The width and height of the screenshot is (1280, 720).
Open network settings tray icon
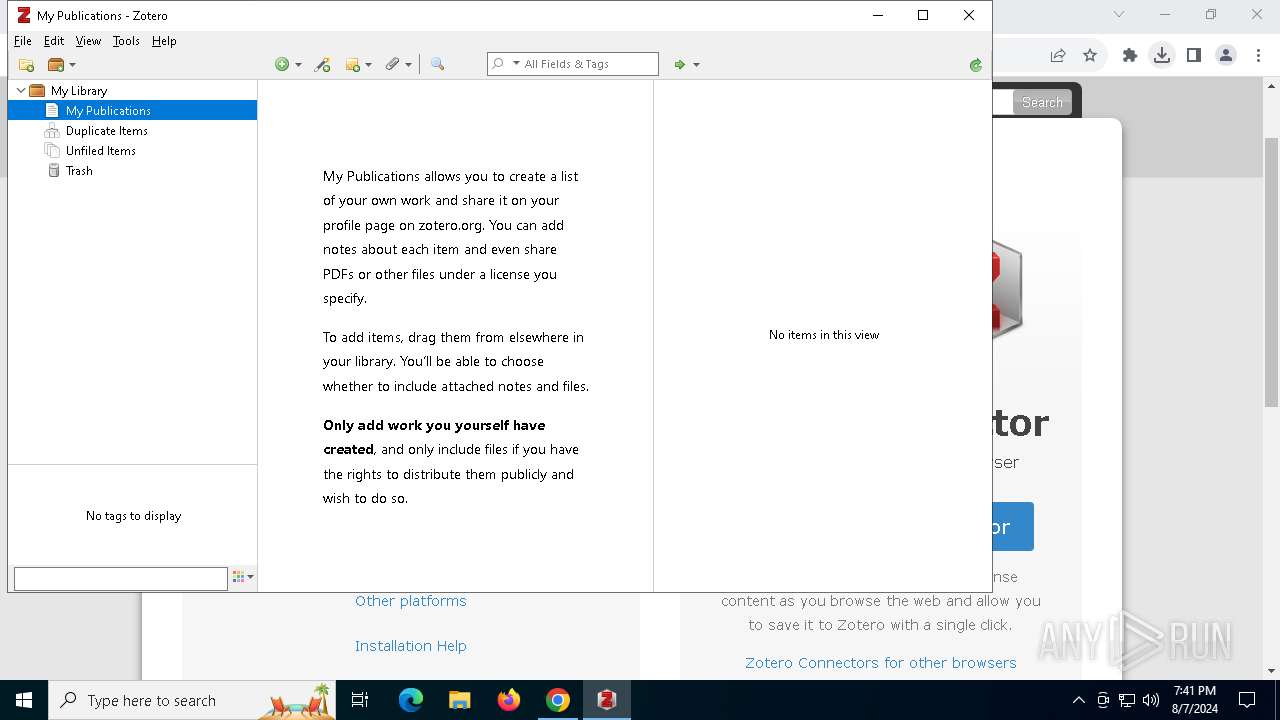pos(1127,700)
